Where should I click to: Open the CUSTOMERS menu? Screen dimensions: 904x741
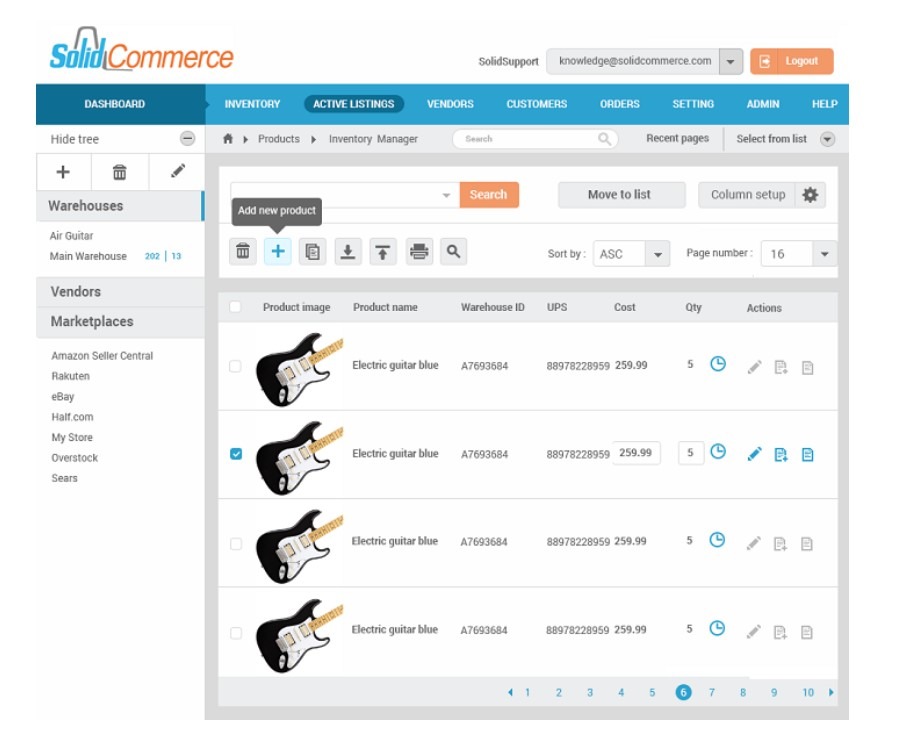537,104
